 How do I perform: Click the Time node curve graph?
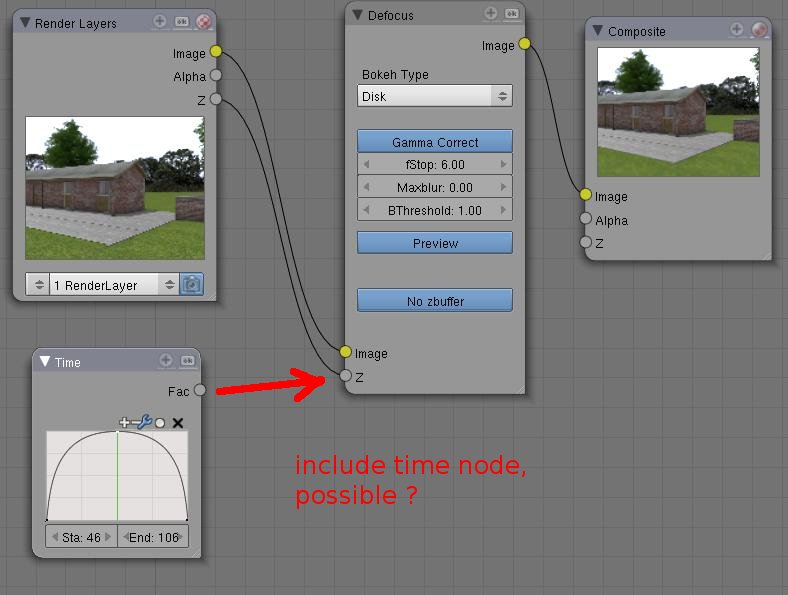click(x=117, y=476)
